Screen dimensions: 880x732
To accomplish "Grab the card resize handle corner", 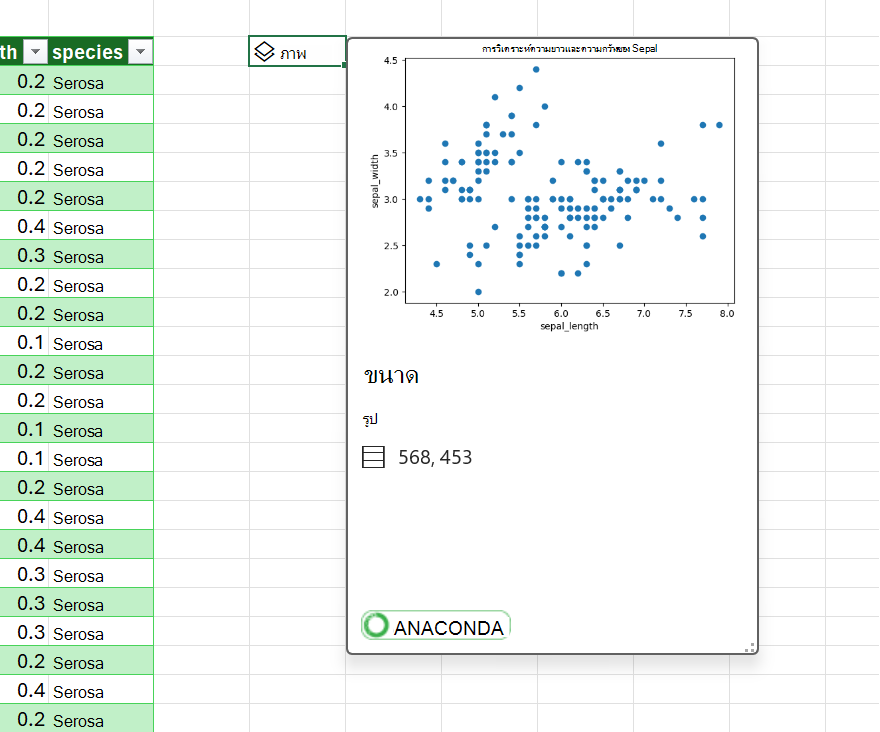I will coord(750,647).
